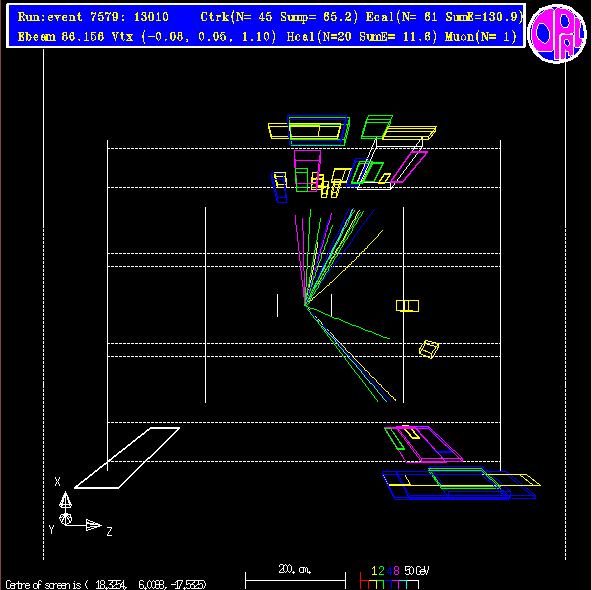
Task: Click the Ecal SumE=130.9 readout
Action: [444, 17]
